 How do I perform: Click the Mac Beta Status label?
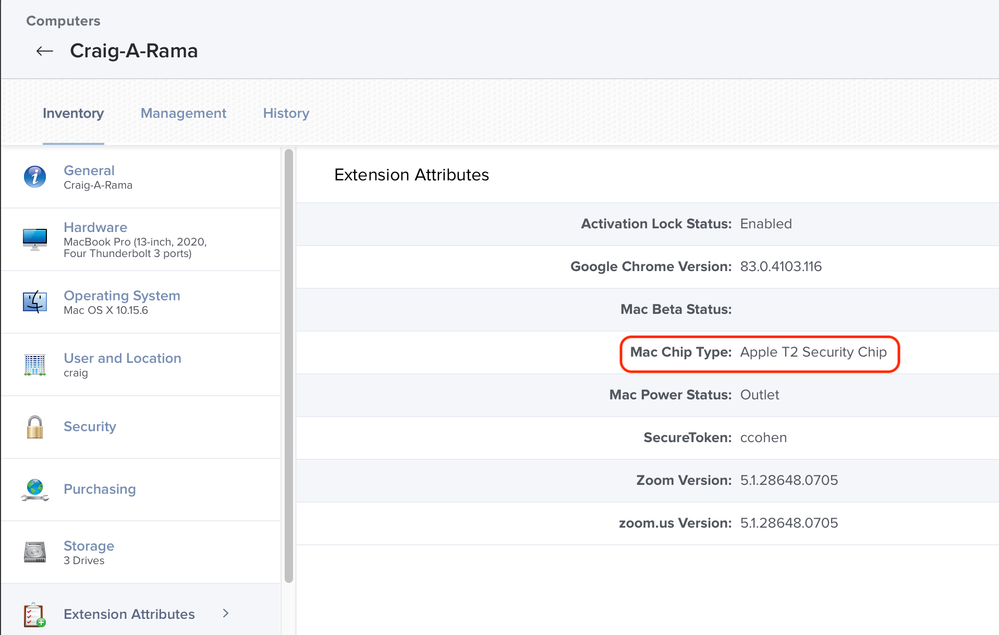point(676,309)
